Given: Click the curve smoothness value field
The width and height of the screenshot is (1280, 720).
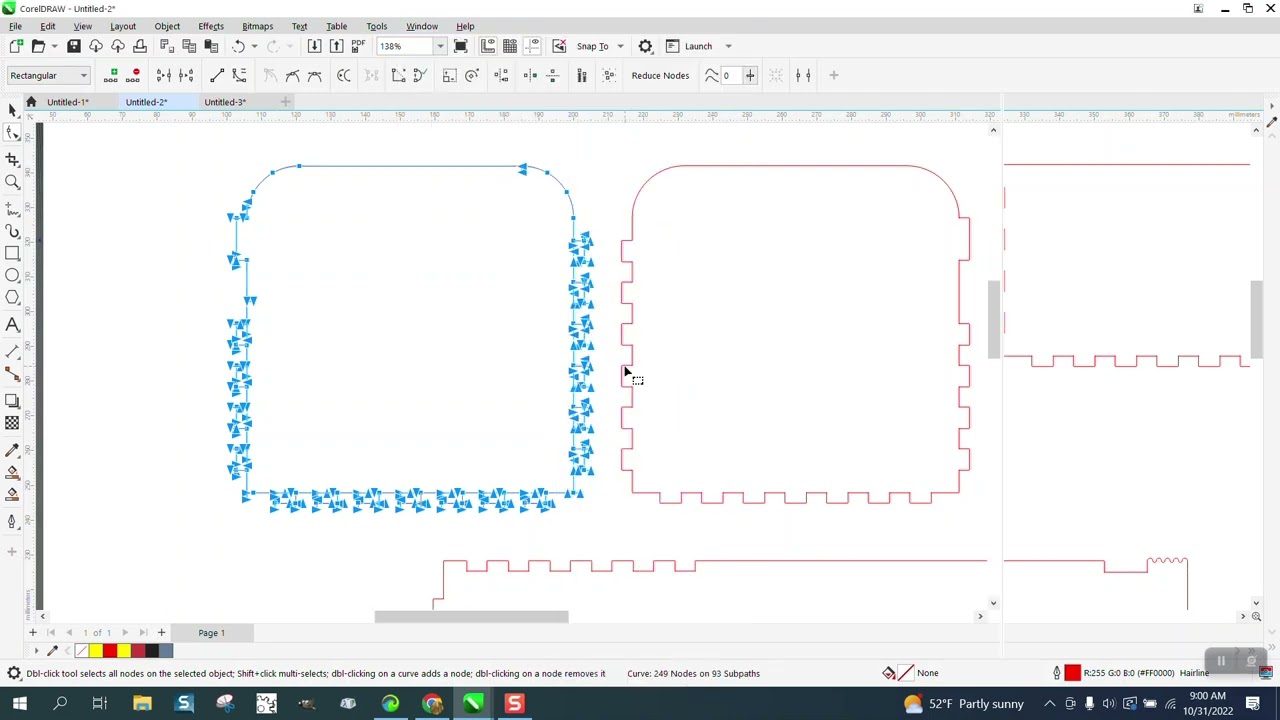Looking at the screenshot, I should [x=730, y=75].
